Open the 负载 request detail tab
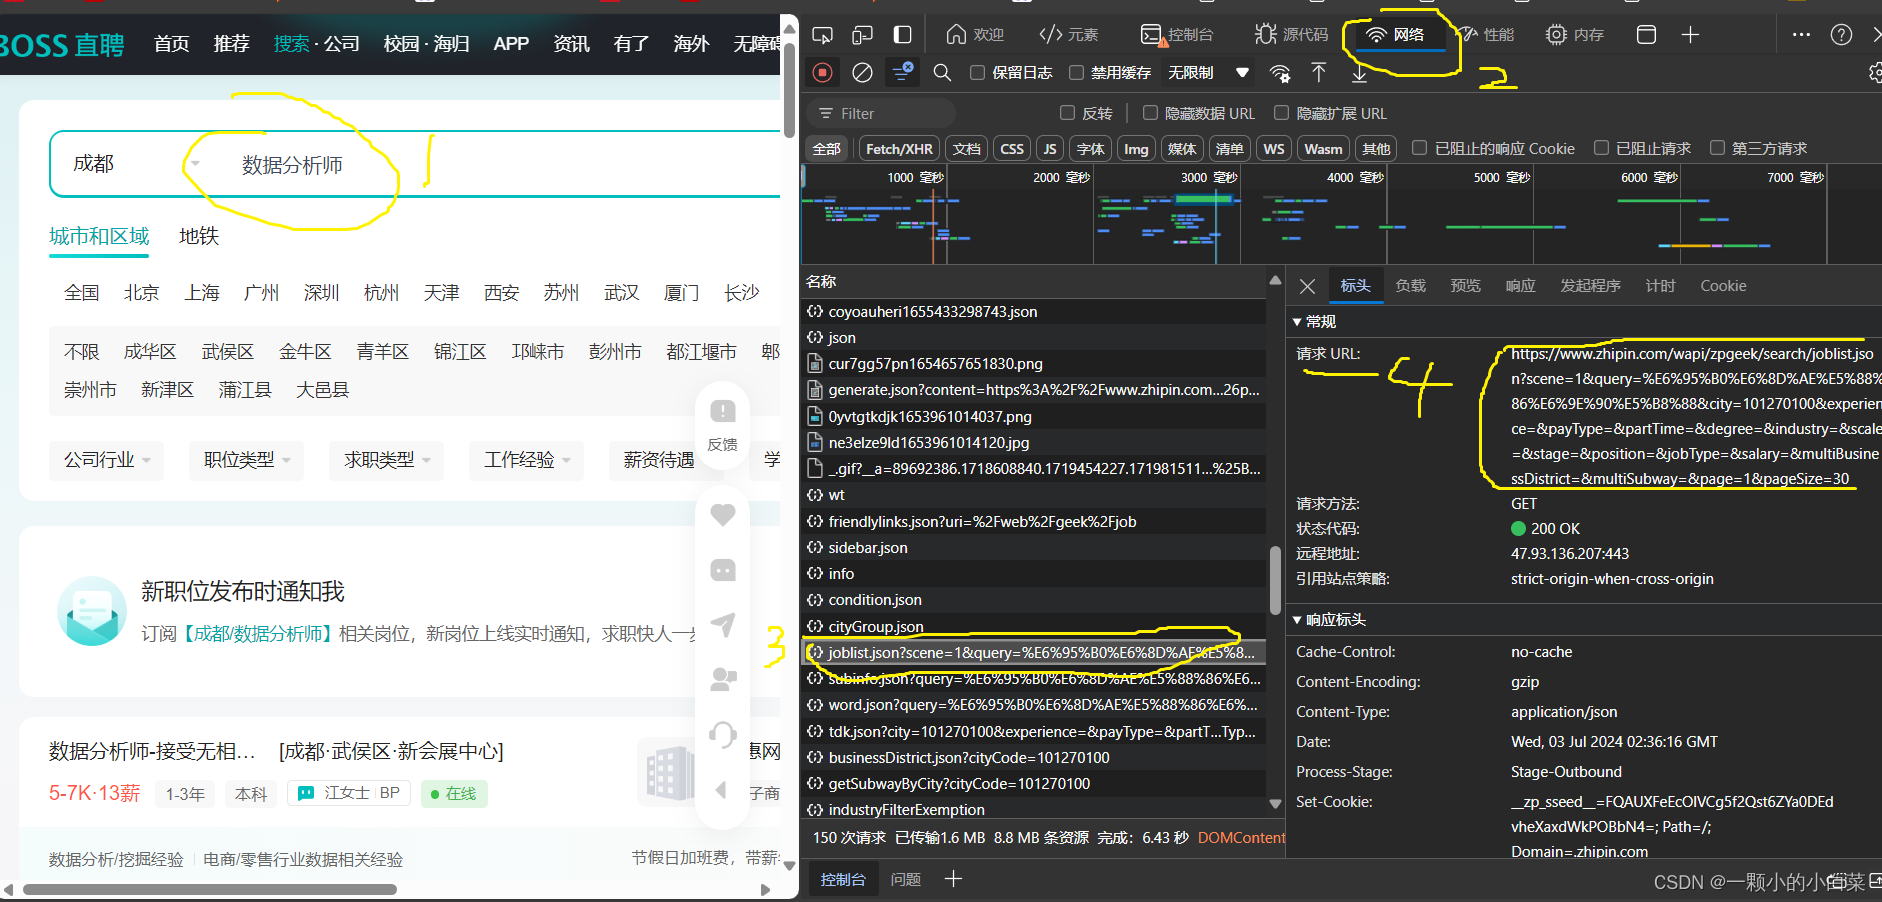The image size is (1882, 902). [x=1410, y=286]
